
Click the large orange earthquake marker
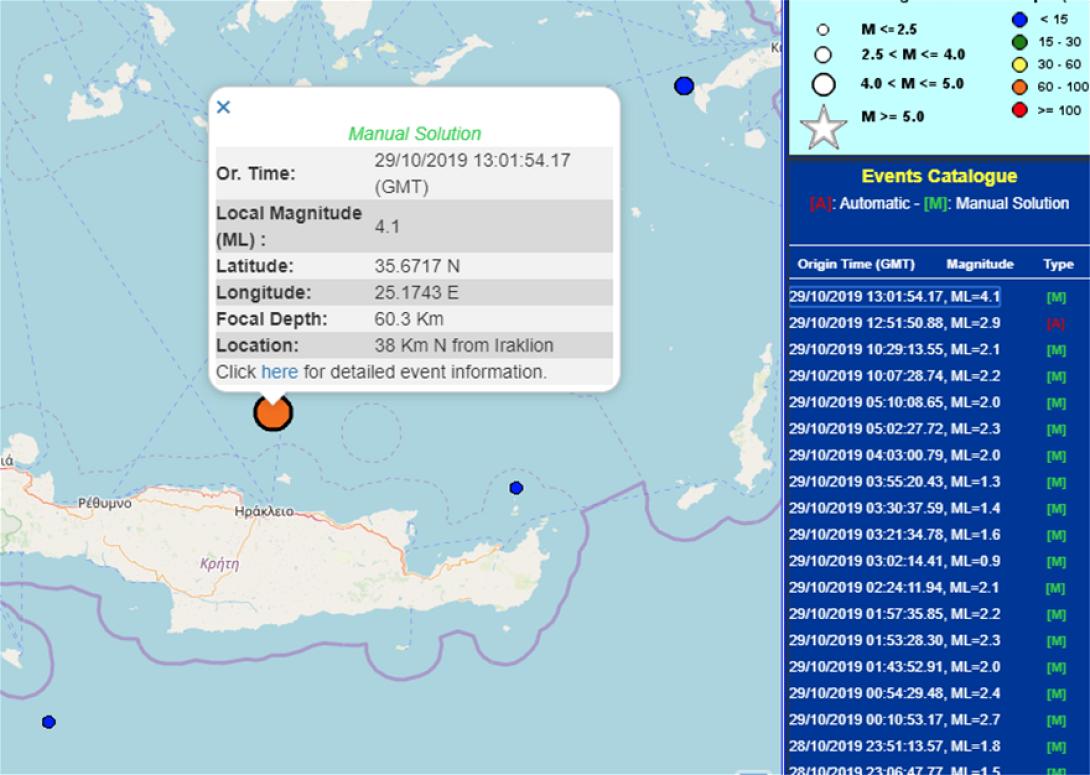tap(273, 412)
